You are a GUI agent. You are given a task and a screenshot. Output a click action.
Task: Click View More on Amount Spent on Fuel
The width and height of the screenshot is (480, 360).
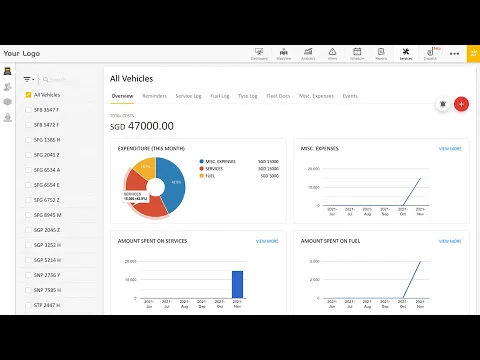click(450, 241)
